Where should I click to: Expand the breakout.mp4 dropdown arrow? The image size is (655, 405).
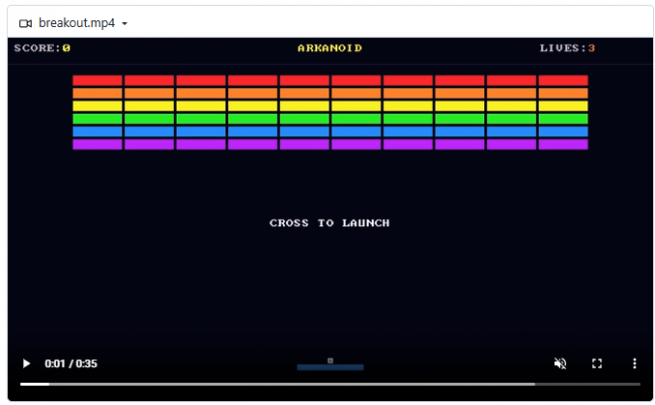pos(124,23)
